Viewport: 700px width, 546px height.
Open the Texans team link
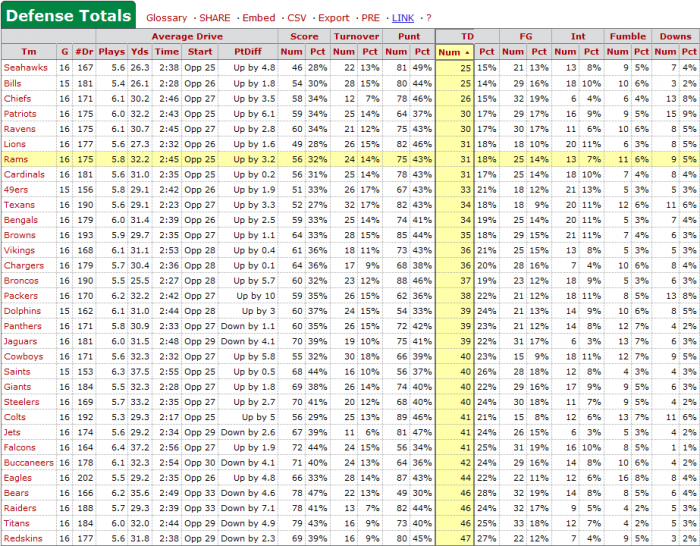[x=19, y=204]
